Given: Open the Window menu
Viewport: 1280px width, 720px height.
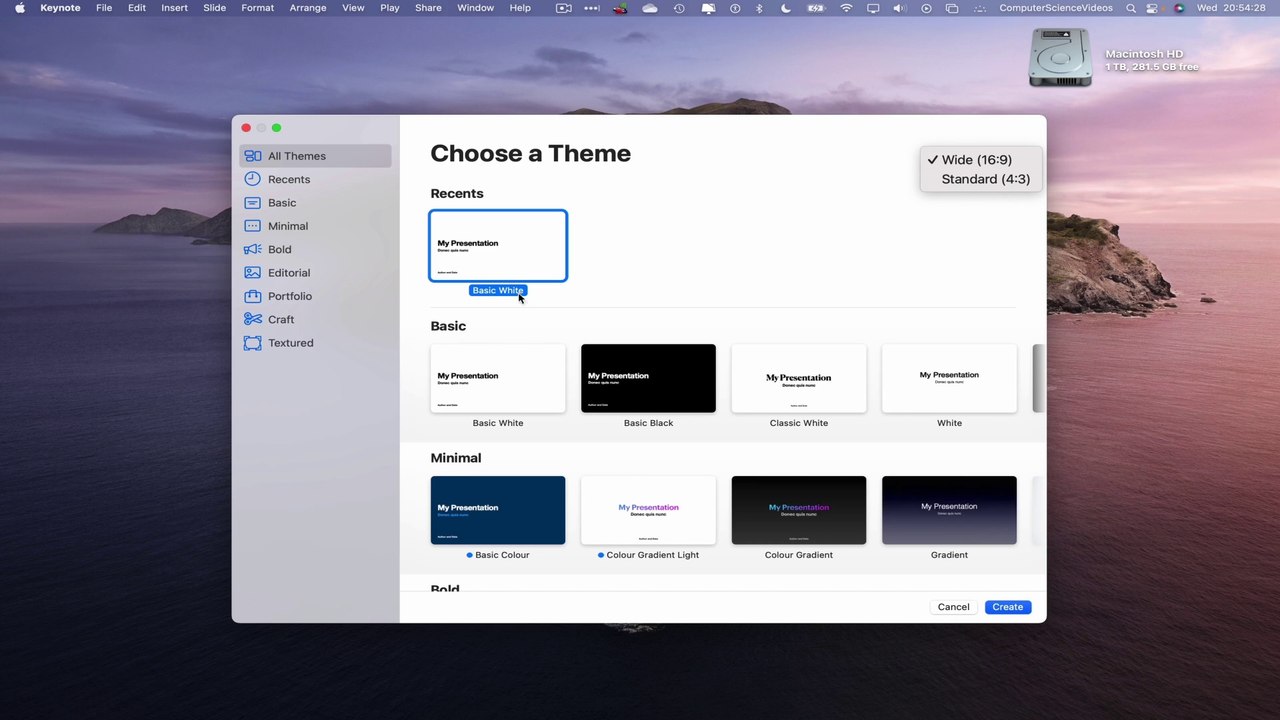Looking at the screenshot, I should 475,8.
